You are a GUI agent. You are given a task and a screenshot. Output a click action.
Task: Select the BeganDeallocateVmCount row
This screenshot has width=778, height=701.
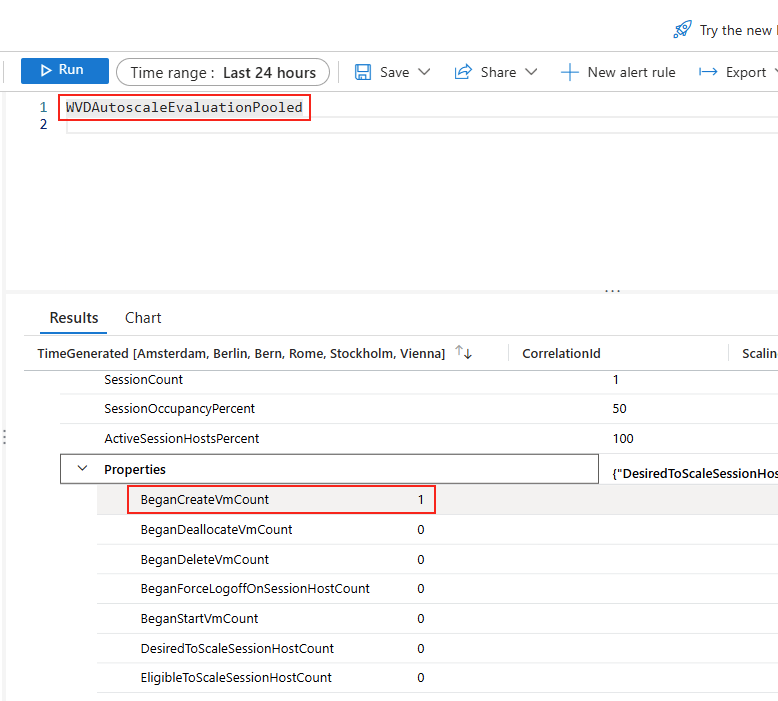tap(437, 529)
